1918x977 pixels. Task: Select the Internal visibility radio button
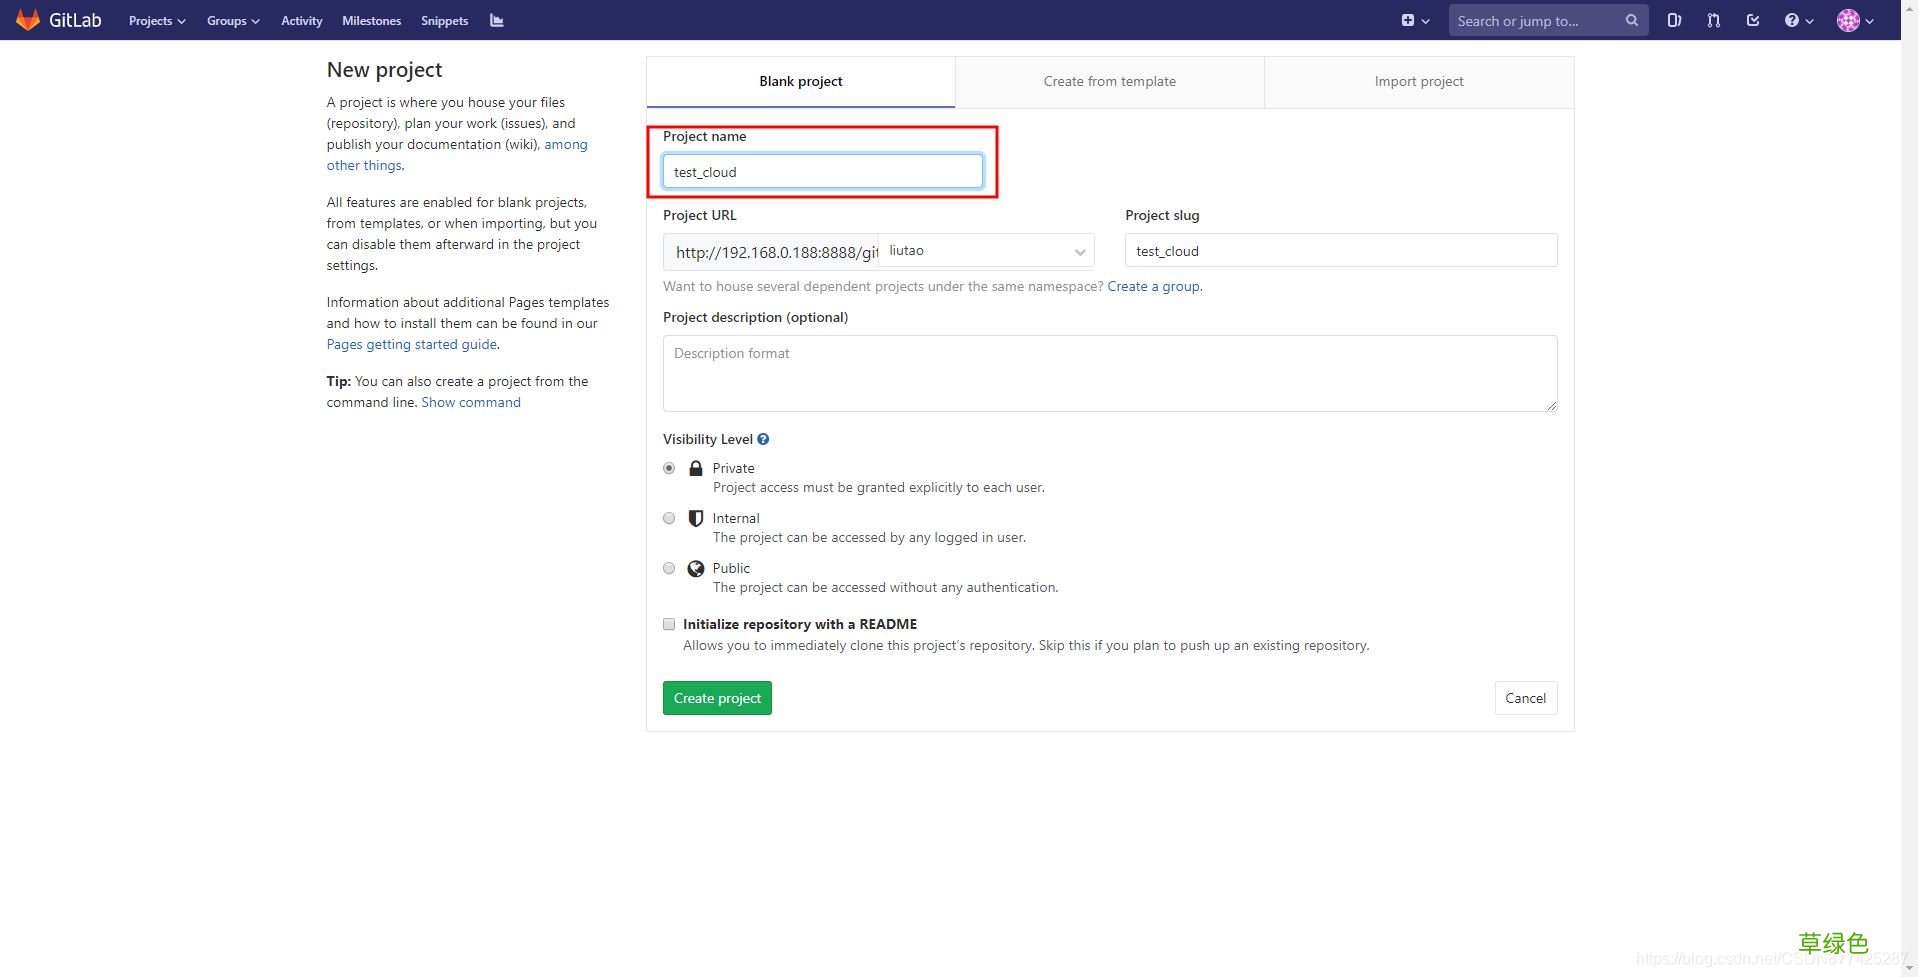tap(669, 518)
